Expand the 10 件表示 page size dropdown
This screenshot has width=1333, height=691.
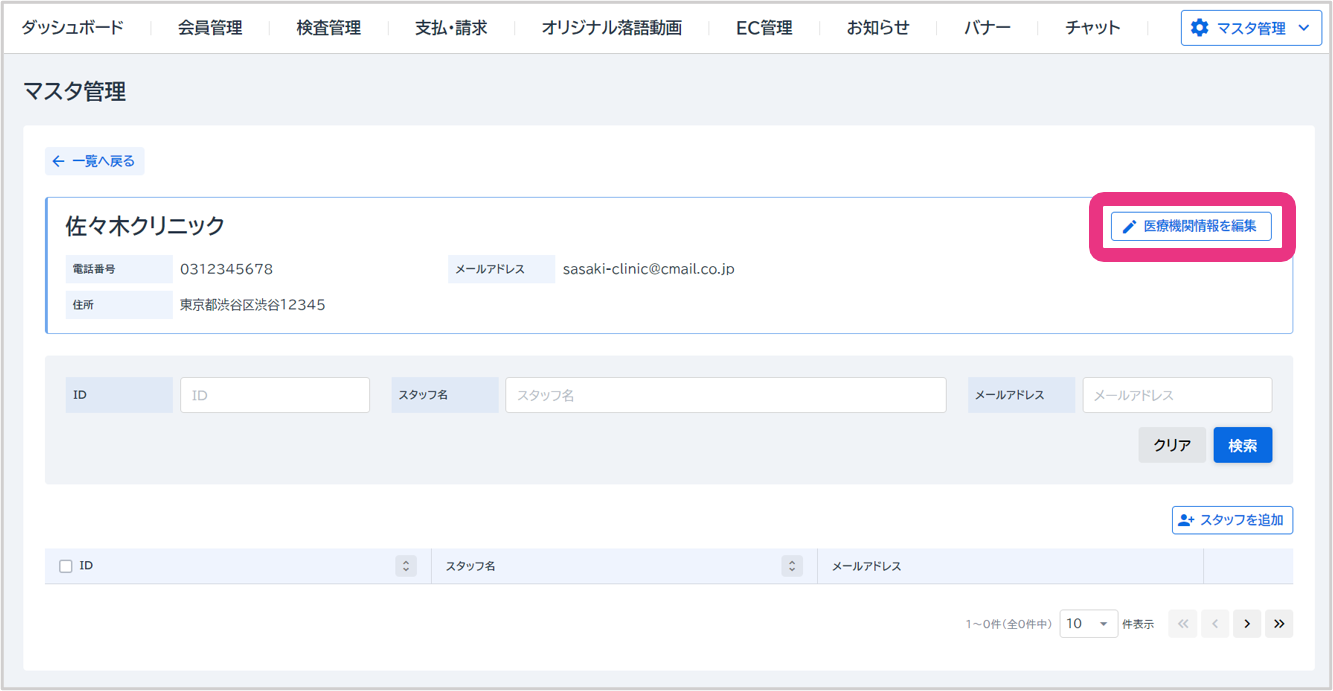pos(1088,624)
